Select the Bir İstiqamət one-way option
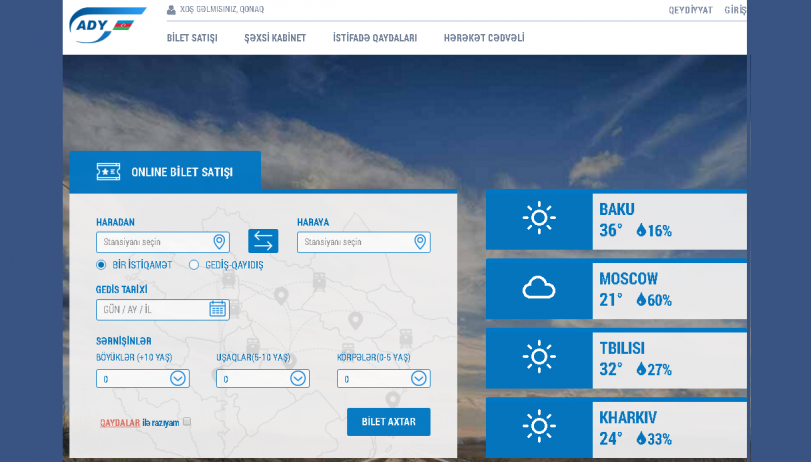 (101, 265)
